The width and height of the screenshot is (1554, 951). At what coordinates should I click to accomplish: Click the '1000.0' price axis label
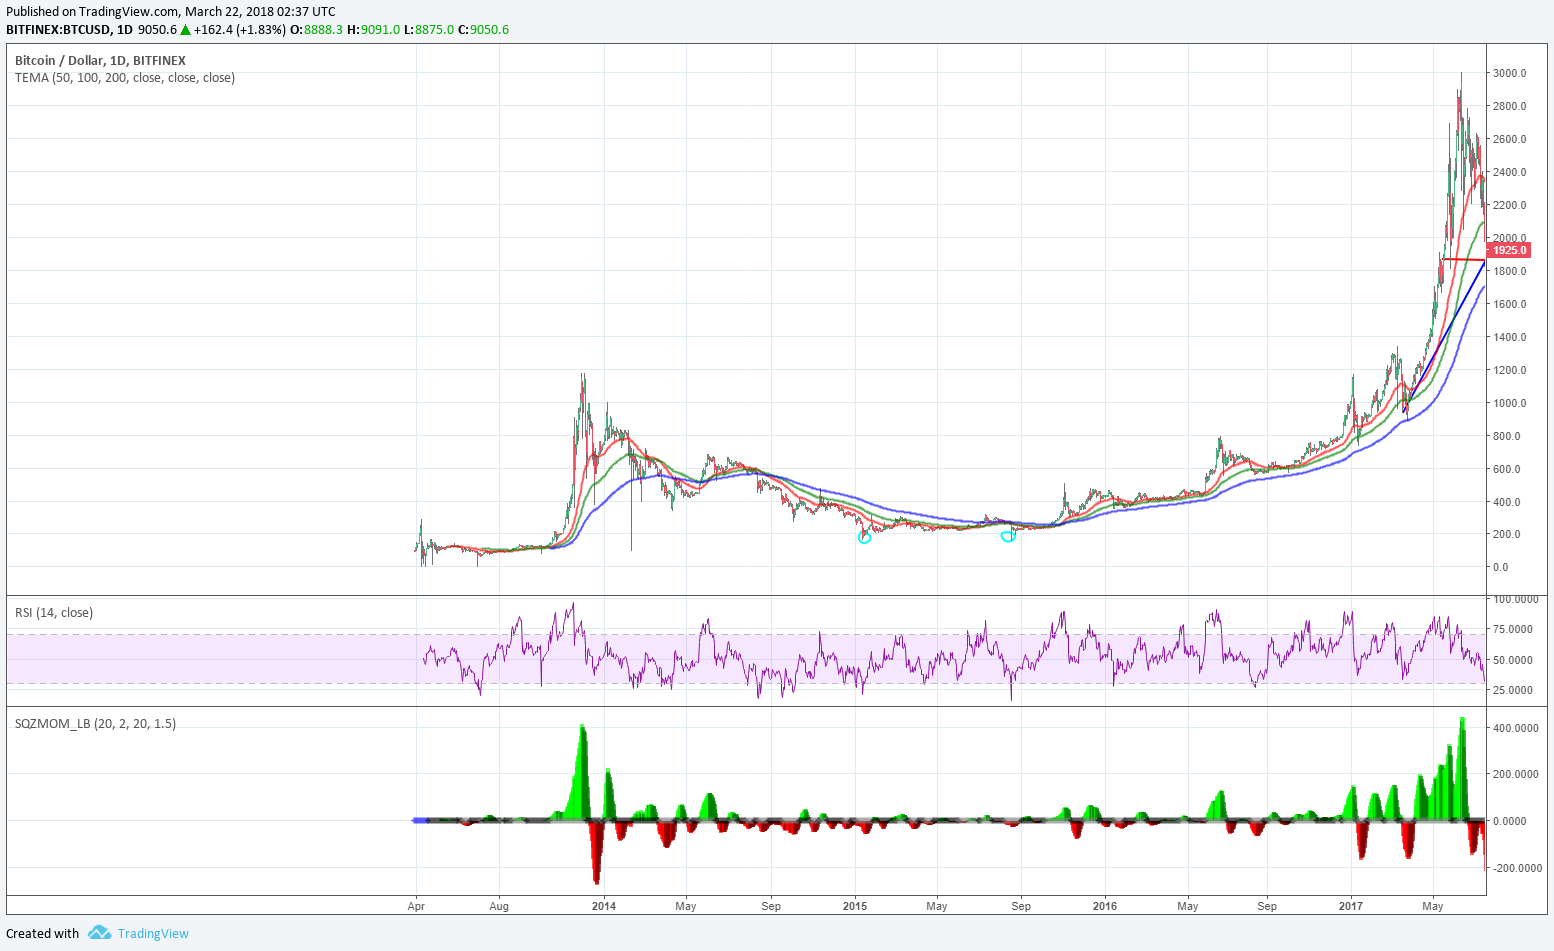tap(1510, 403)
